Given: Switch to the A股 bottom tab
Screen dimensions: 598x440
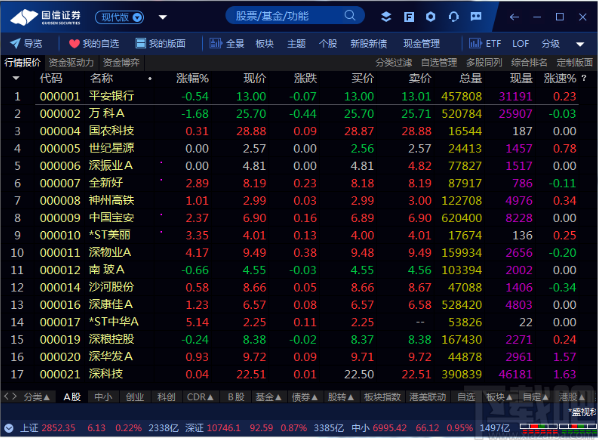Looking at the screenshot, I should [72, 397].
